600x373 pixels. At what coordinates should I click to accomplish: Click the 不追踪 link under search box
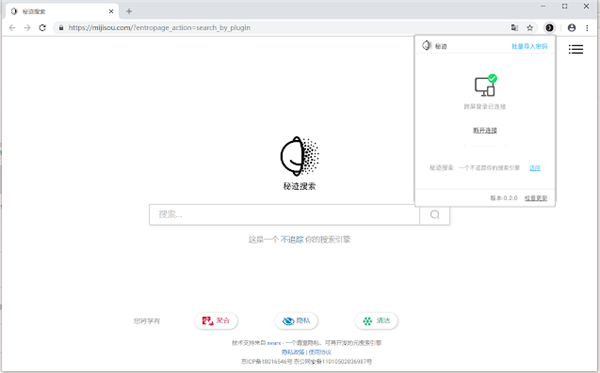pyautogui.click(x=292, y=239)
